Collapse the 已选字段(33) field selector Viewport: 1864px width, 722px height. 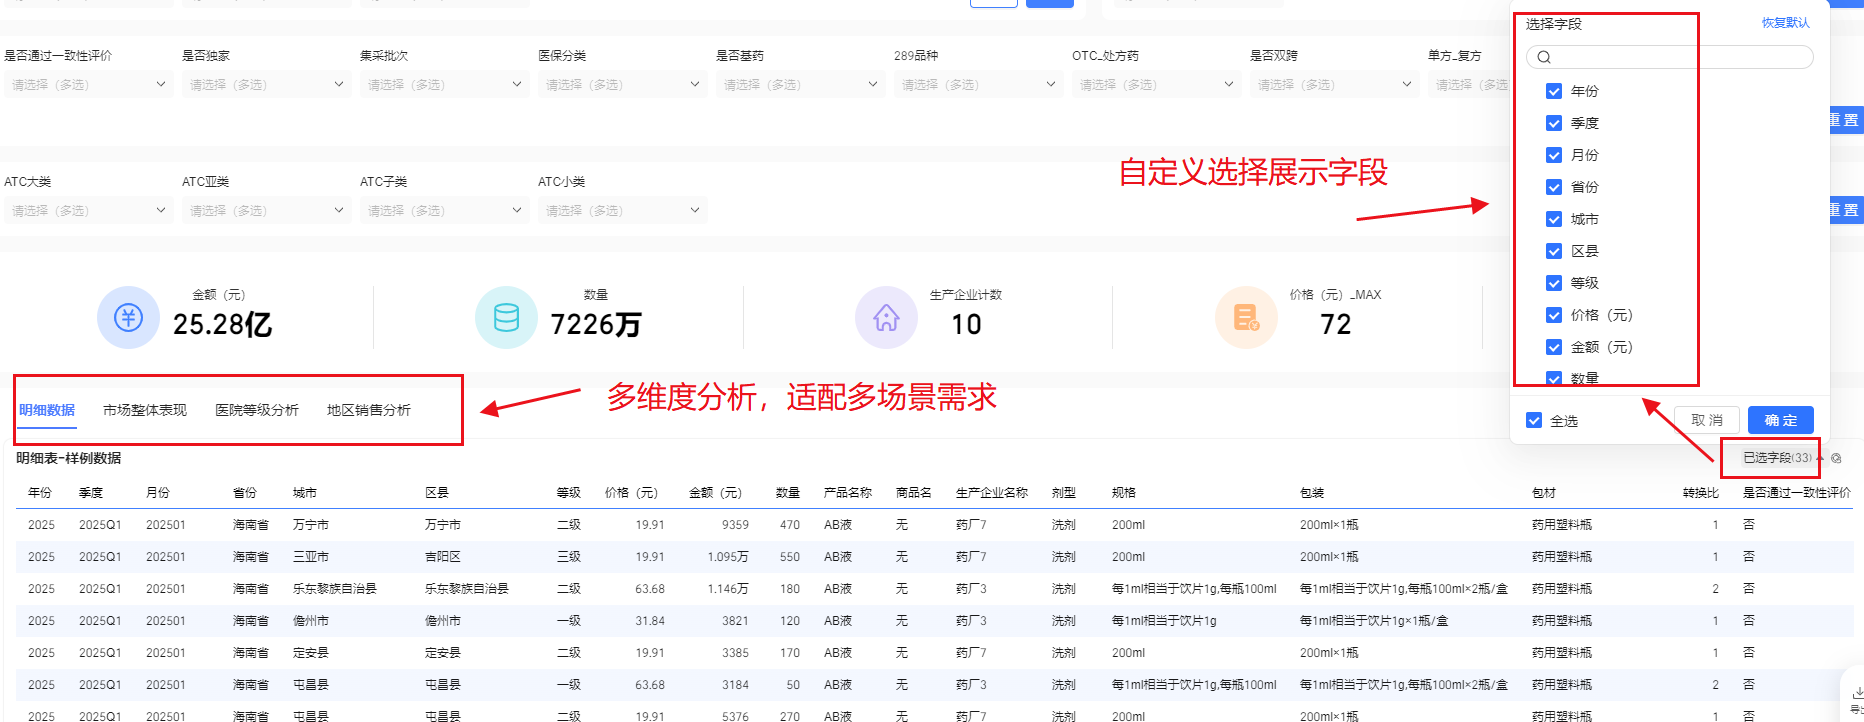coord(1777,458)
